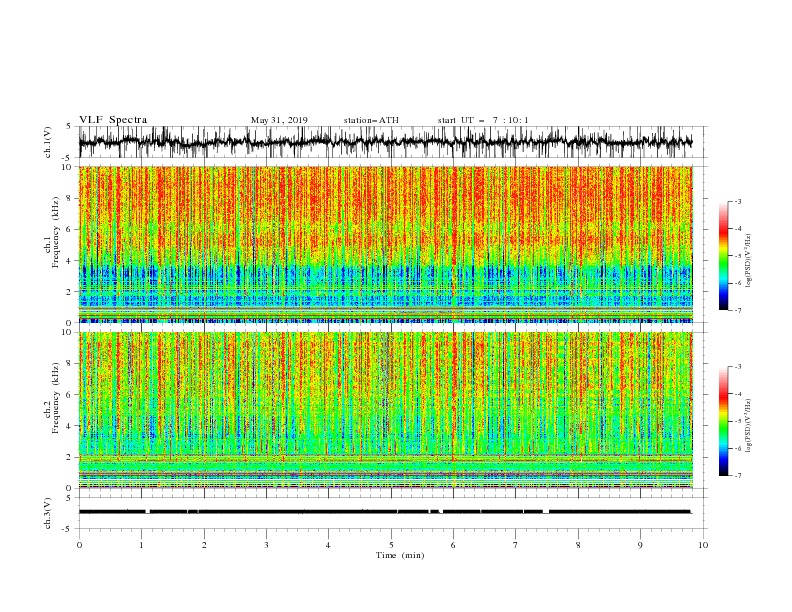Click the "2" tick on the time axis
This screenshot has height=612, width=792.
click(204, 545)
